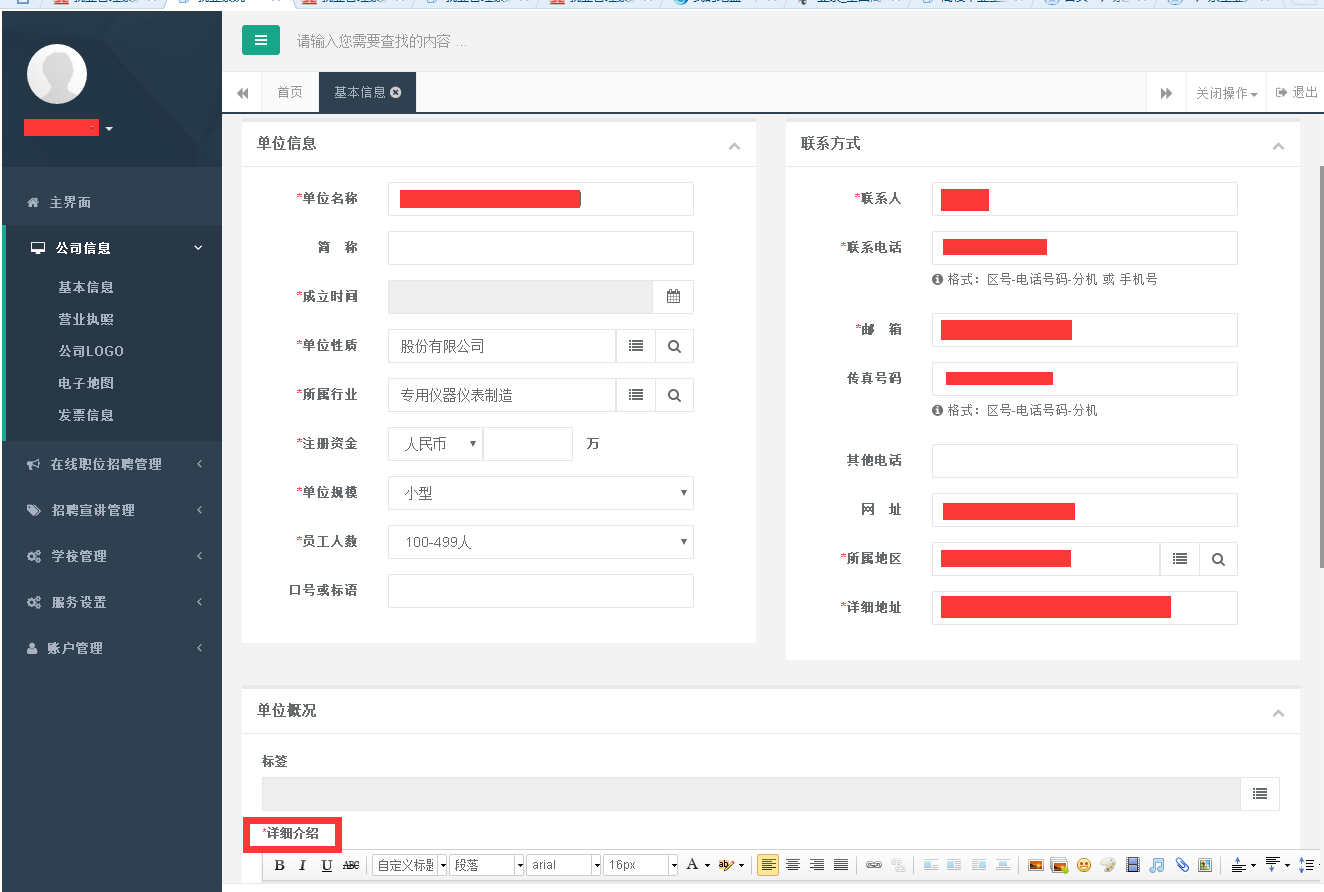
Task: Expand 学校管理 menu
Action: pyautogui.click(x=111, y=556)
